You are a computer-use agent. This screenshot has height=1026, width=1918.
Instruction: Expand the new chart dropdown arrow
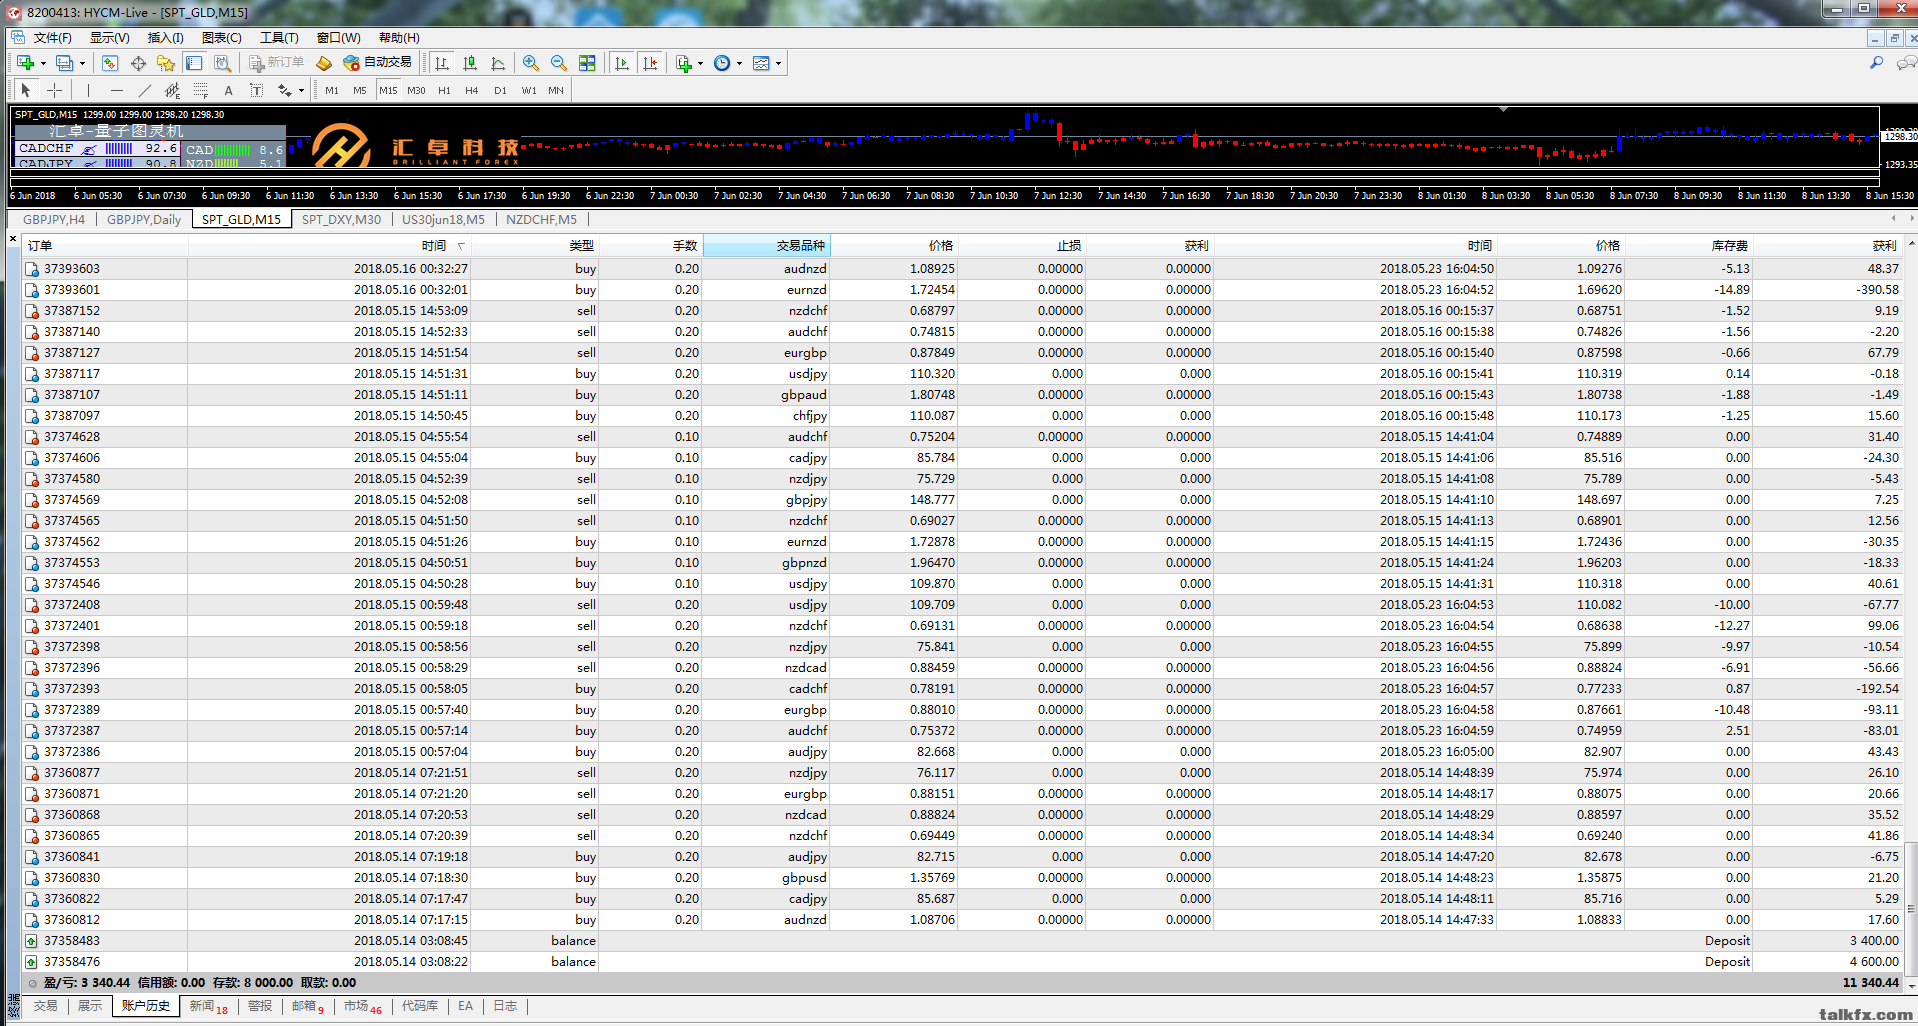click(x=43, y=63)
